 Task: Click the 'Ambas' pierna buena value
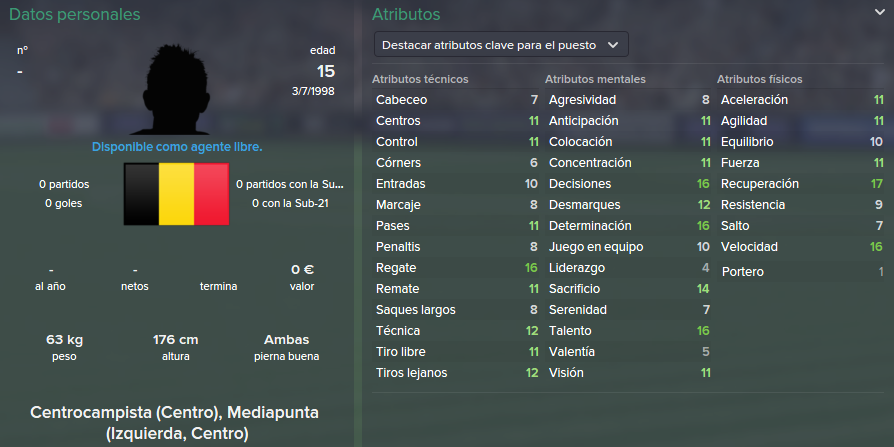(x=286, y=340)
